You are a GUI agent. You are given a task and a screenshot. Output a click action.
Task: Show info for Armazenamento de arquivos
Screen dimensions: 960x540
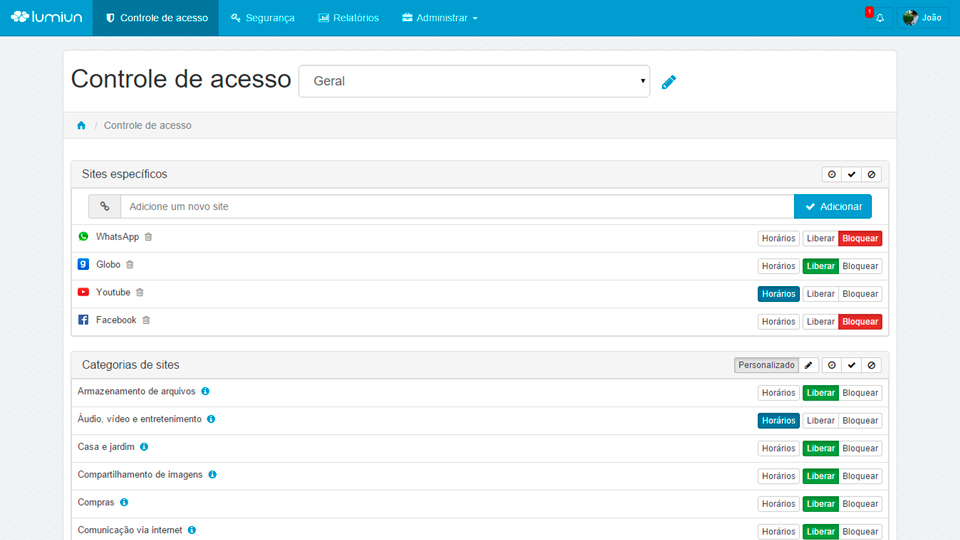coord(205,391)
